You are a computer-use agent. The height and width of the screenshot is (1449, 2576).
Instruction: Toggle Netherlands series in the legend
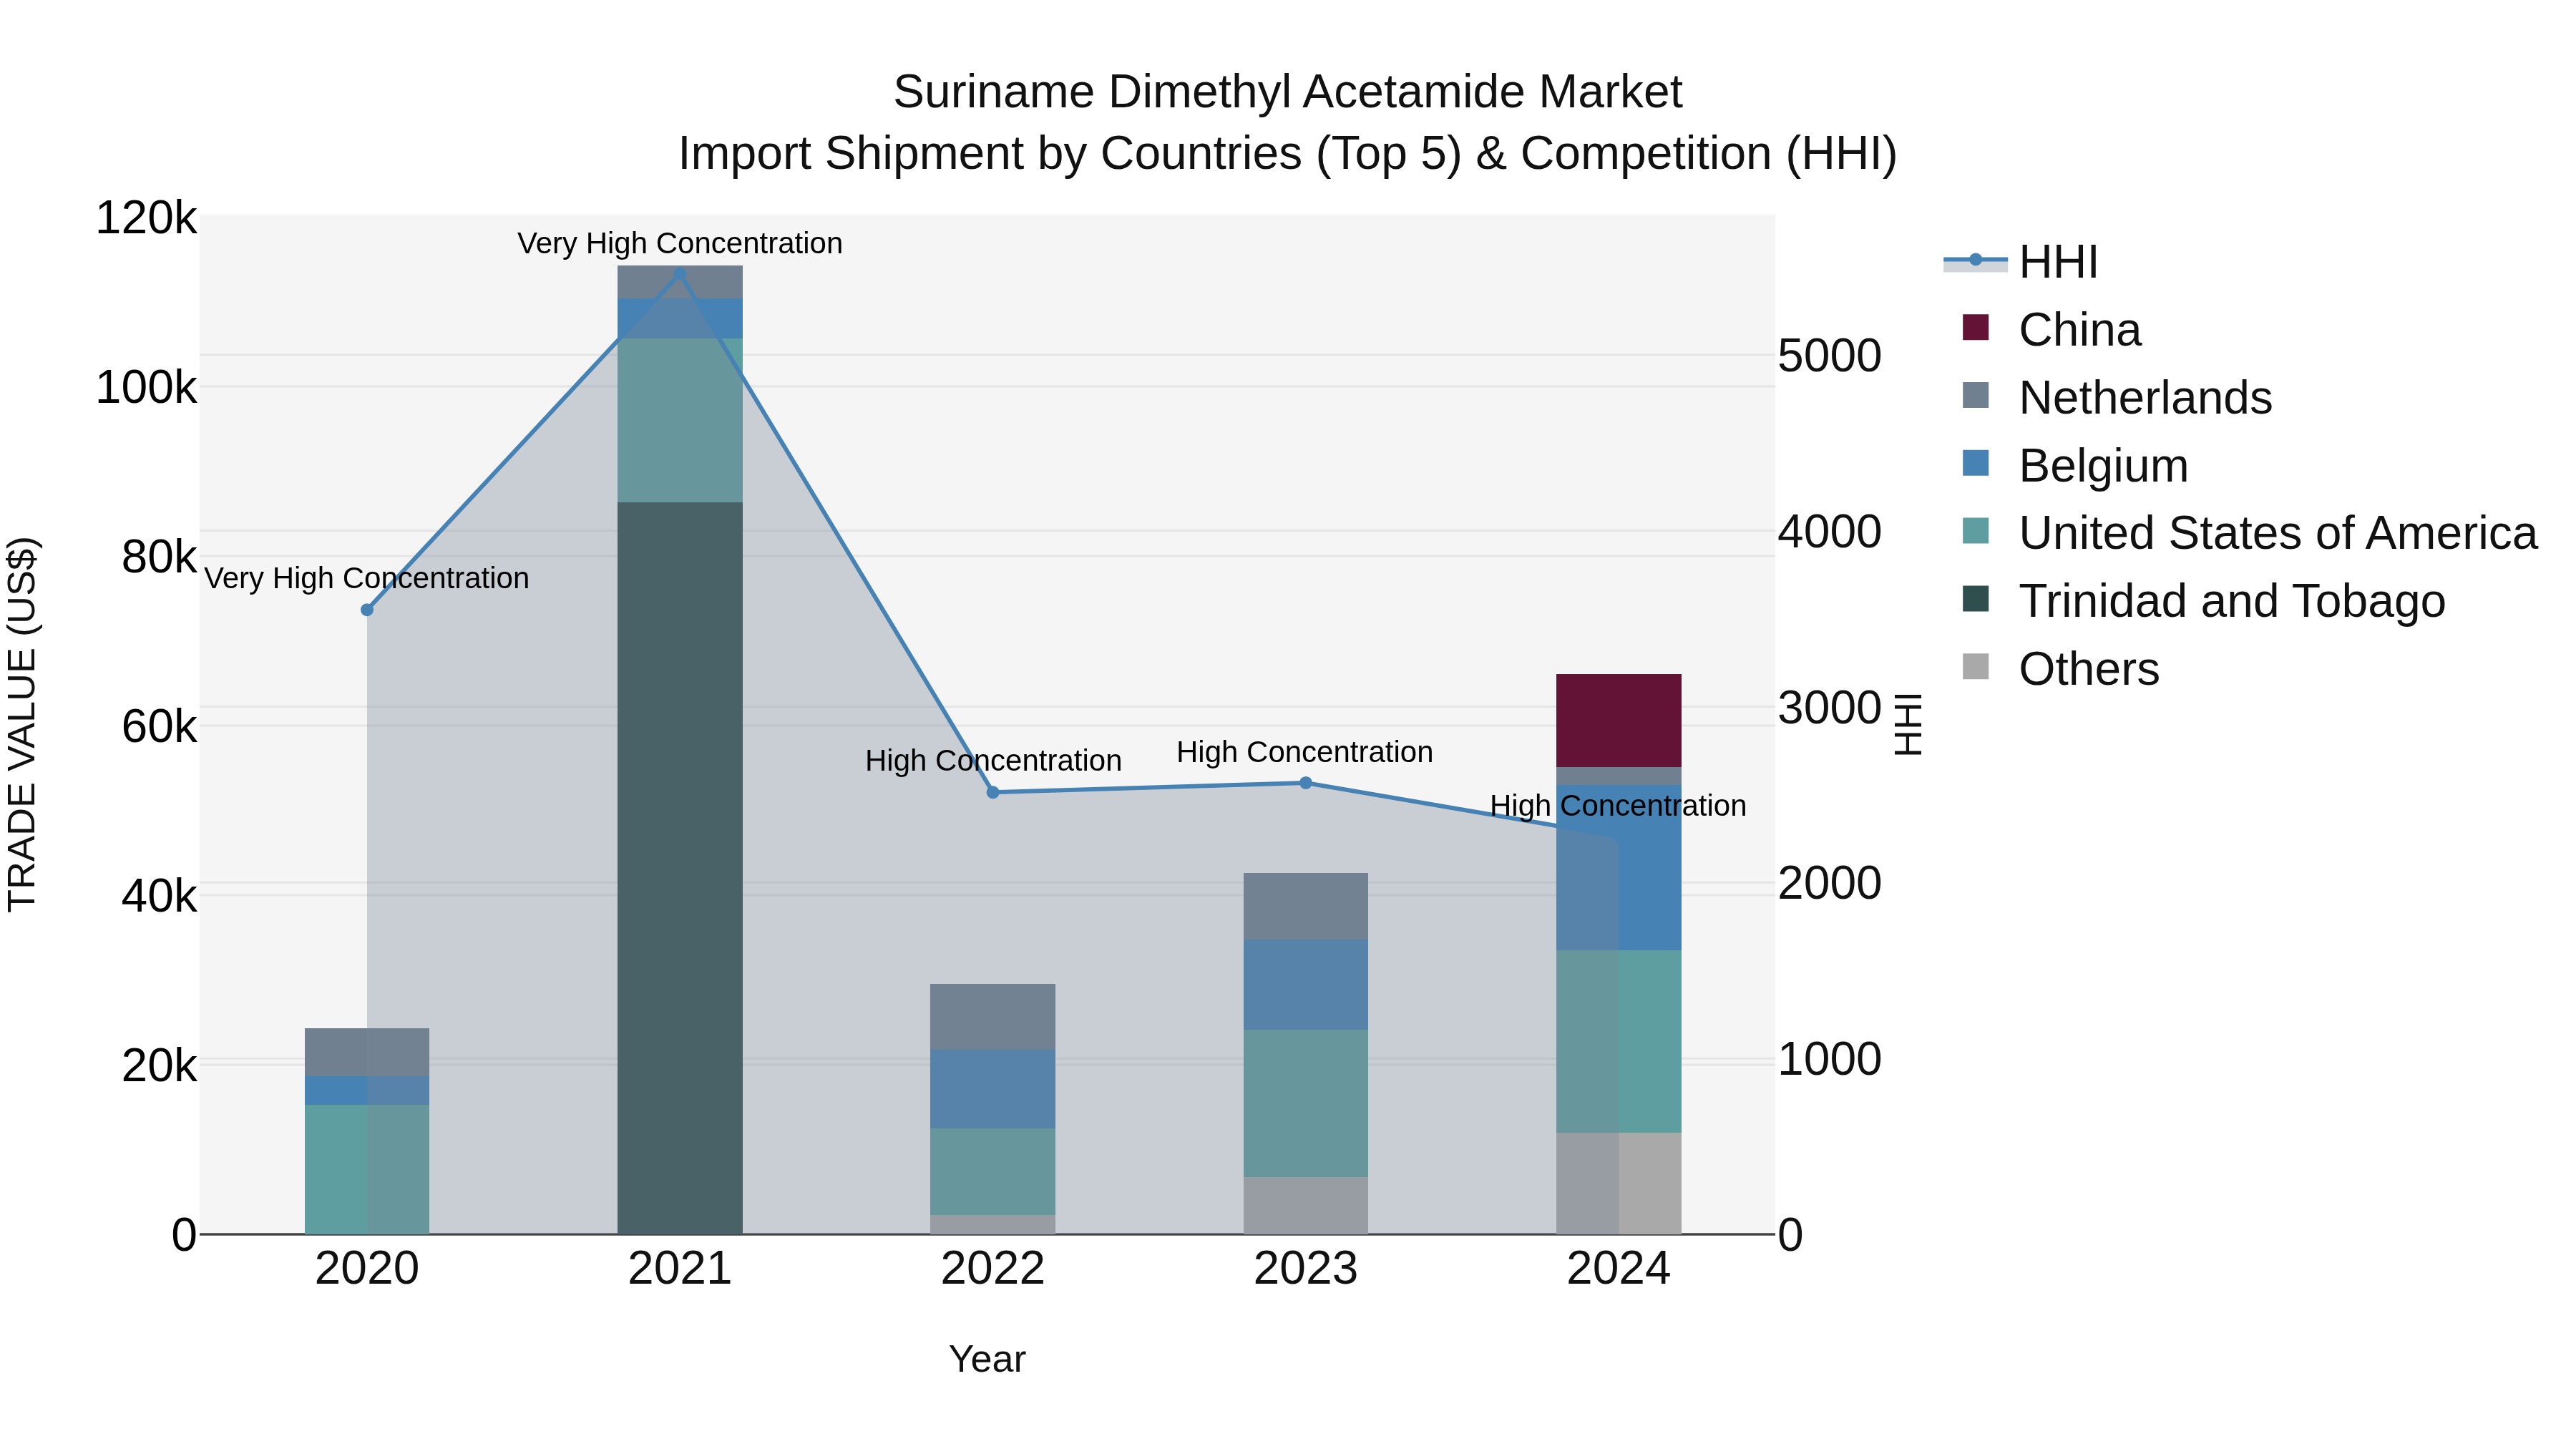[2116, 397]
